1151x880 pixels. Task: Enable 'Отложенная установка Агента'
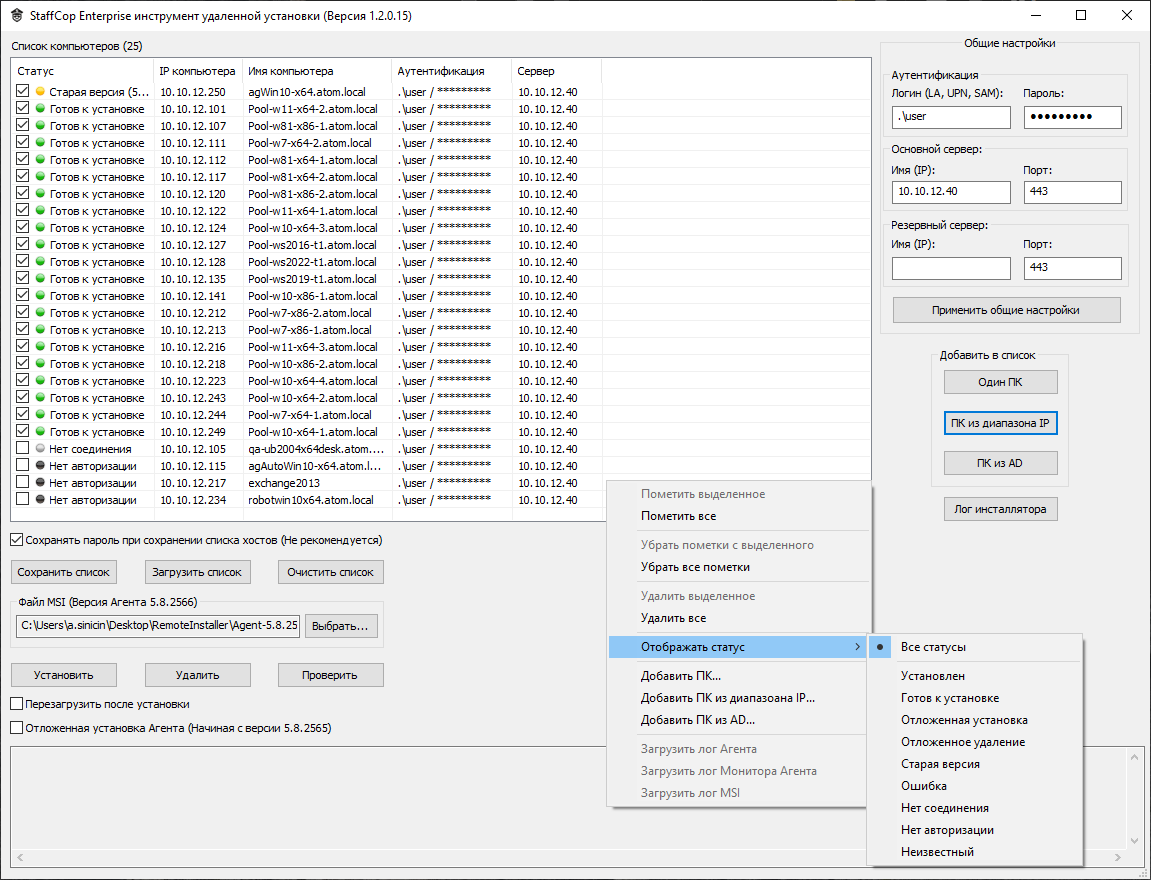(x=15, y=727)
